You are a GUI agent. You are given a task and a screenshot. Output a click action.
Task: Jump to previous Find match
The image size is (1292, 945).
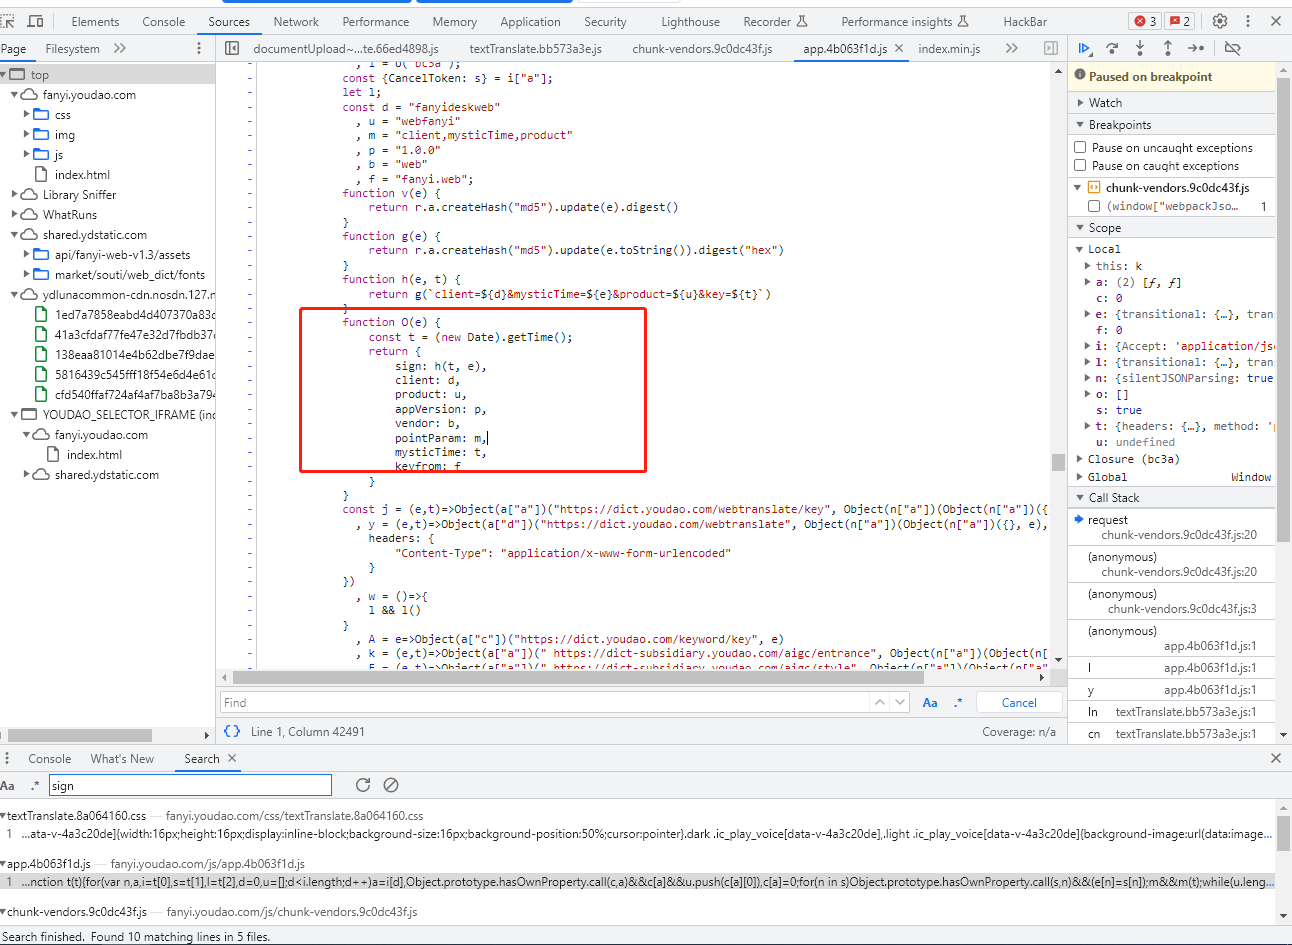[880, 702]
